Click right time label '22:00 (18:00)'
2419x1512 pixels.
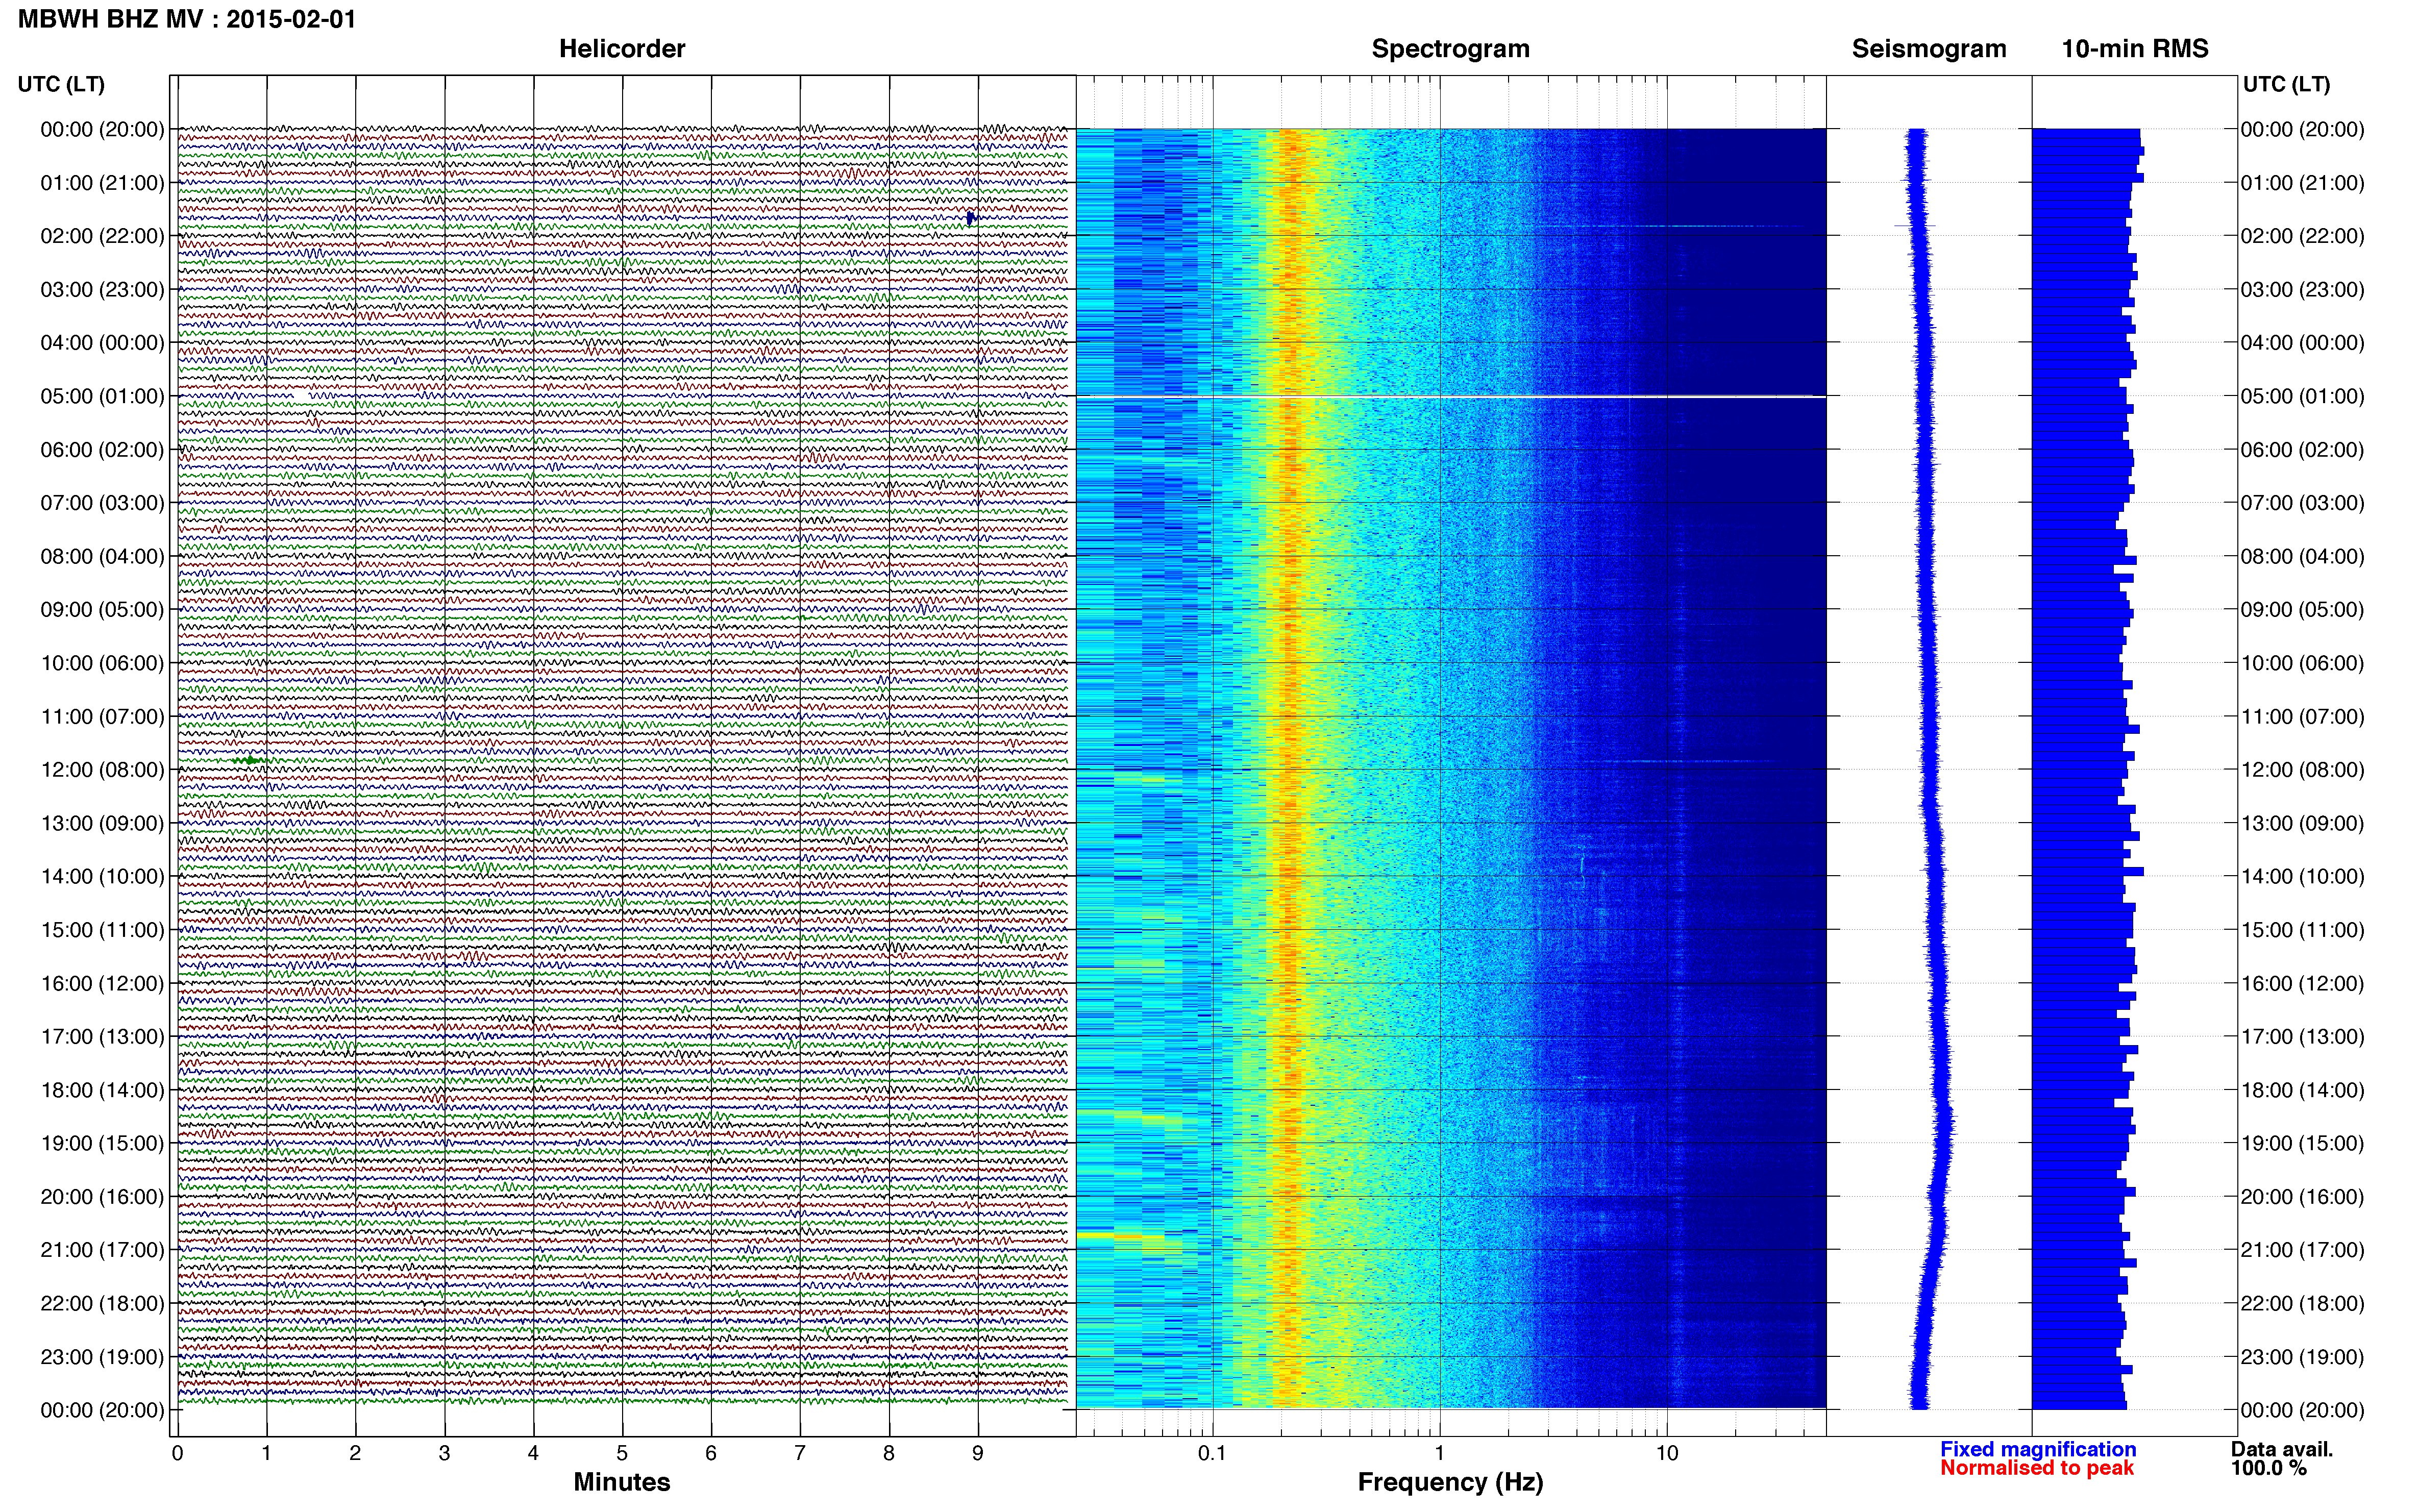(x=2302, y=1303)
